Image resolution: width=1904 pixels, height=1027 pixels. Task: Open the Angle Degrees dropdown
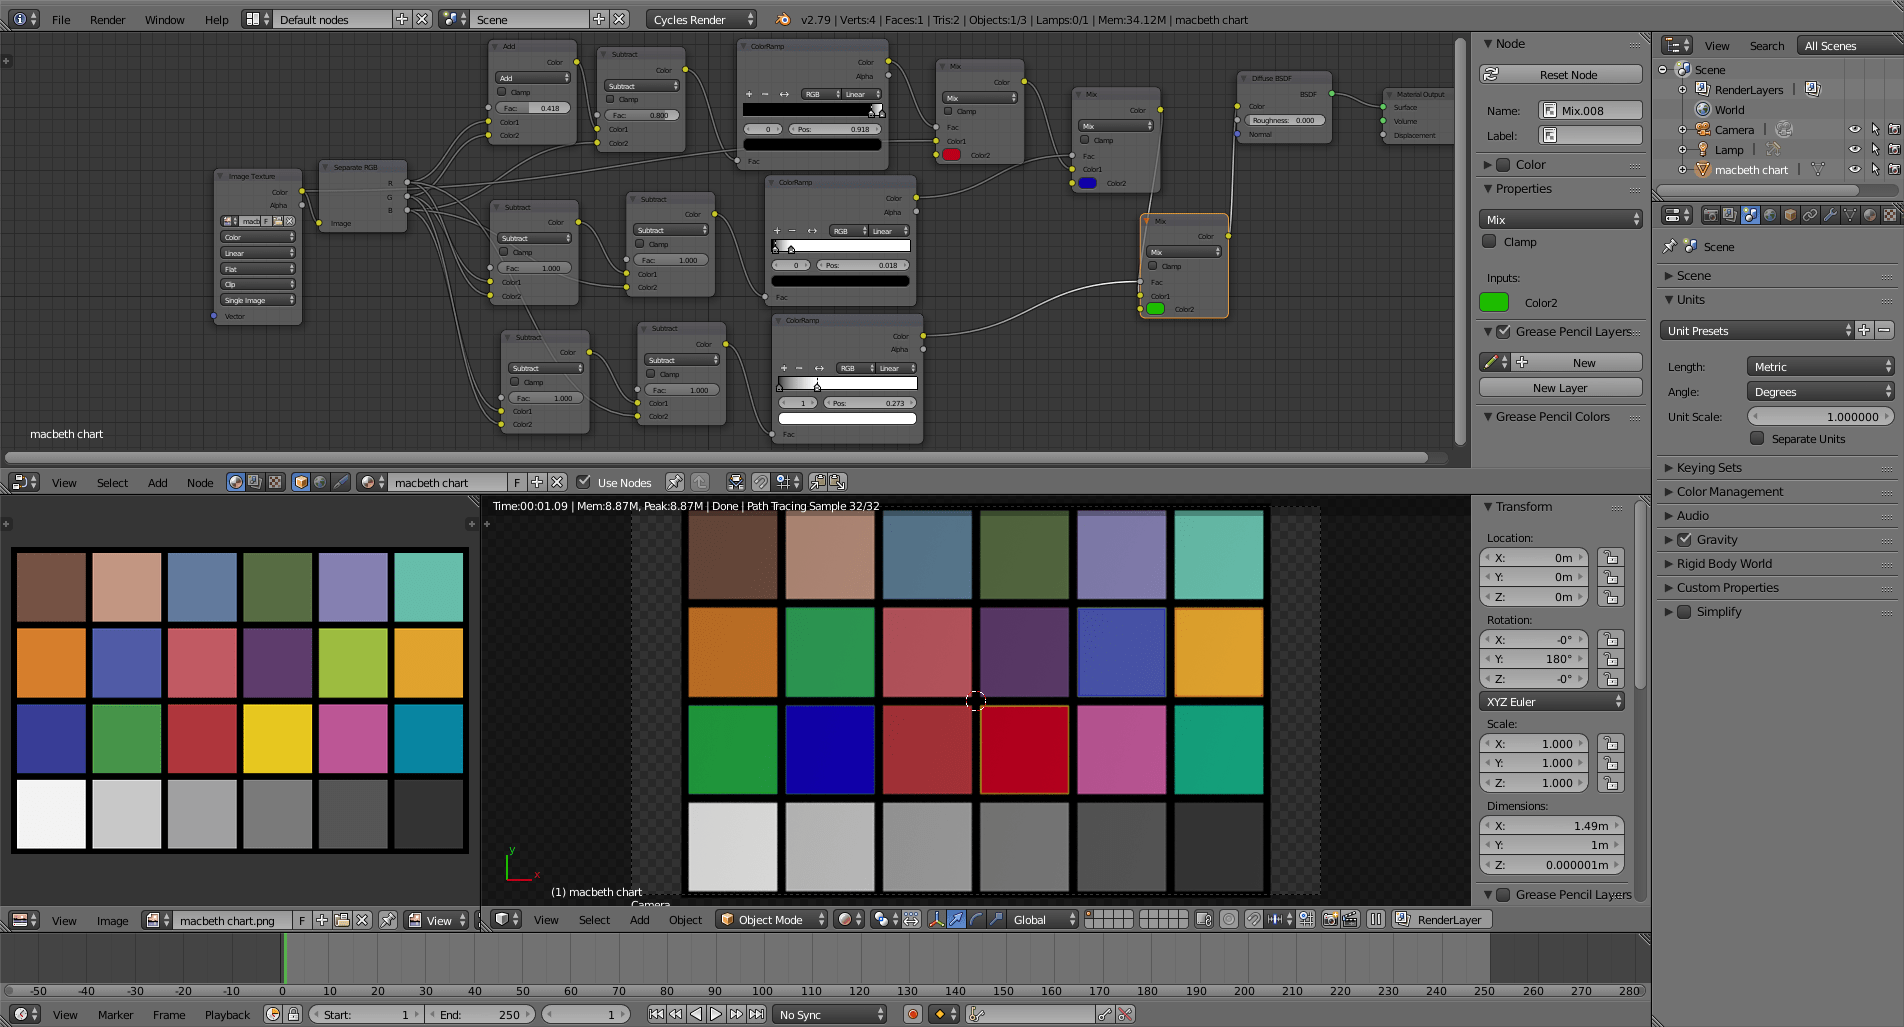[x=1820, y=391]
